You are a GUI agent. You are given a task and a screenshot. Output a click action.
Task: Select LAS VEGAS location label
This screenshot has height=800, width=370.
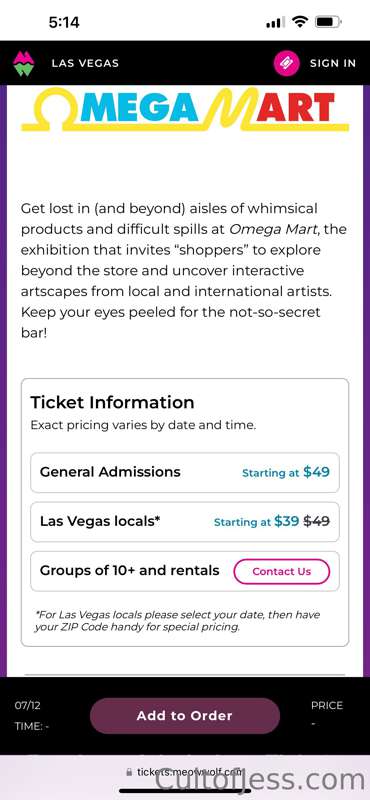point(85,63)
